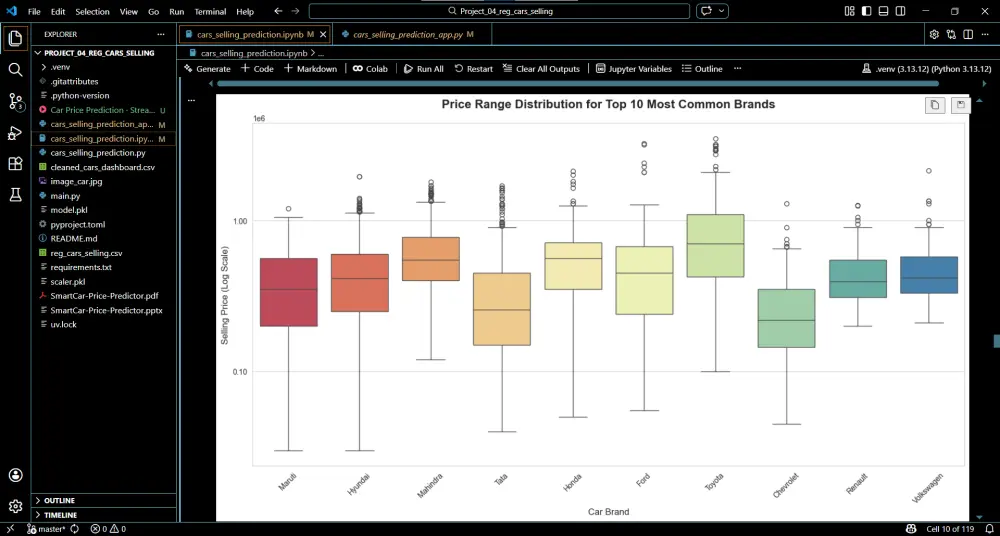Click Run All in notebook toolbar
1000x536 pixels.
tap(423, 68)
